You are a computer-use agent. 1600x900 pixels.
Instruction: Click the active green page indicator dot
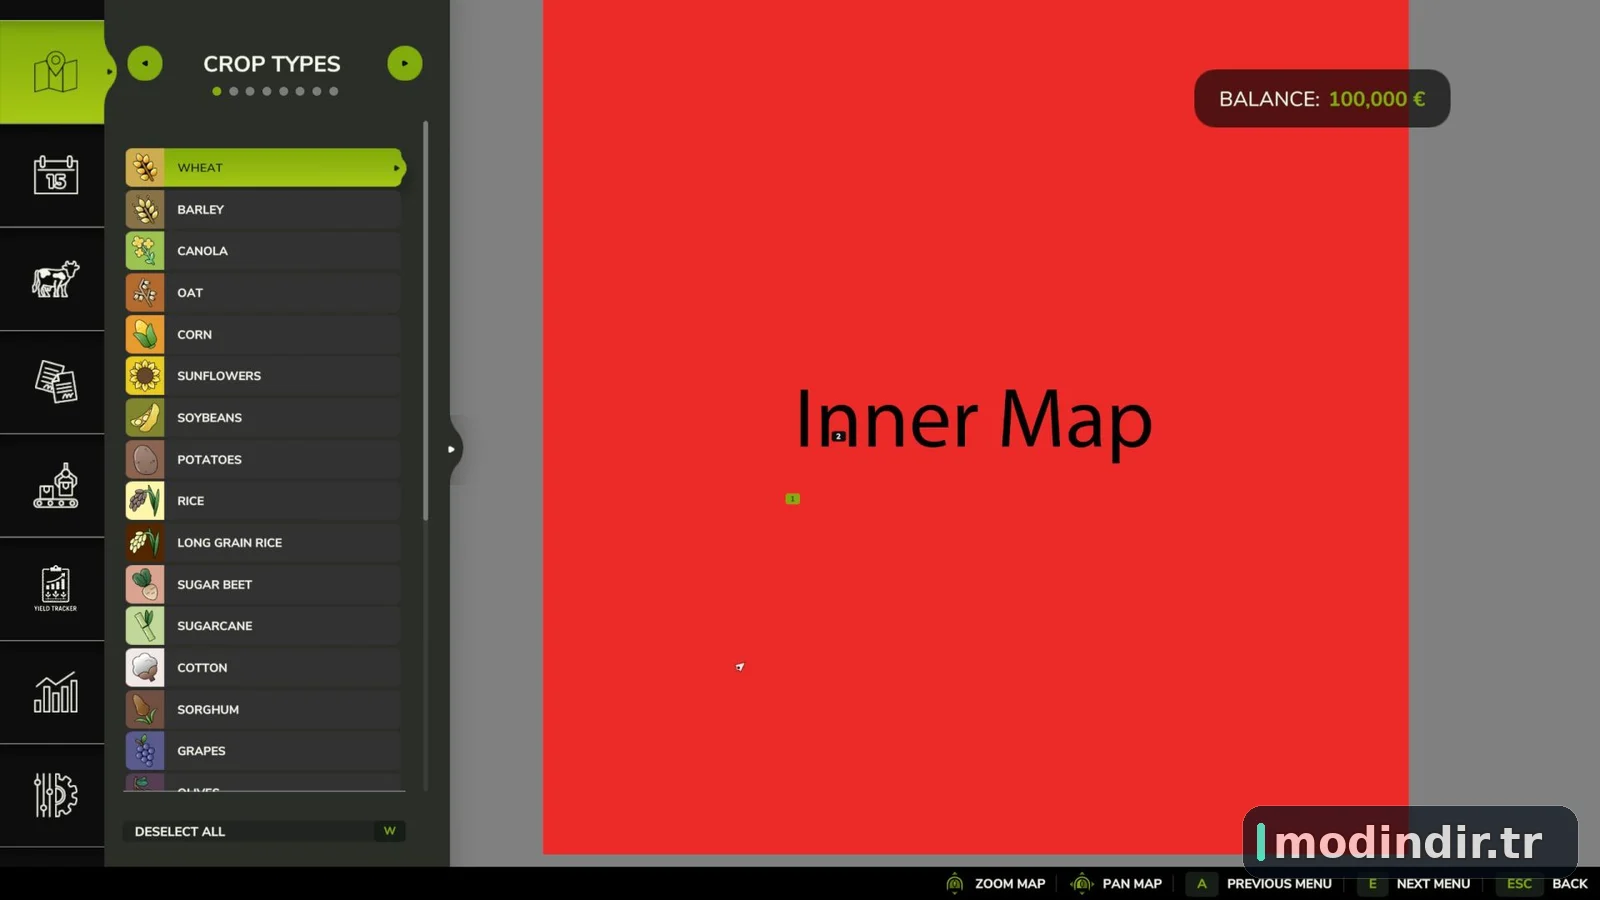(x=217, y=91)
